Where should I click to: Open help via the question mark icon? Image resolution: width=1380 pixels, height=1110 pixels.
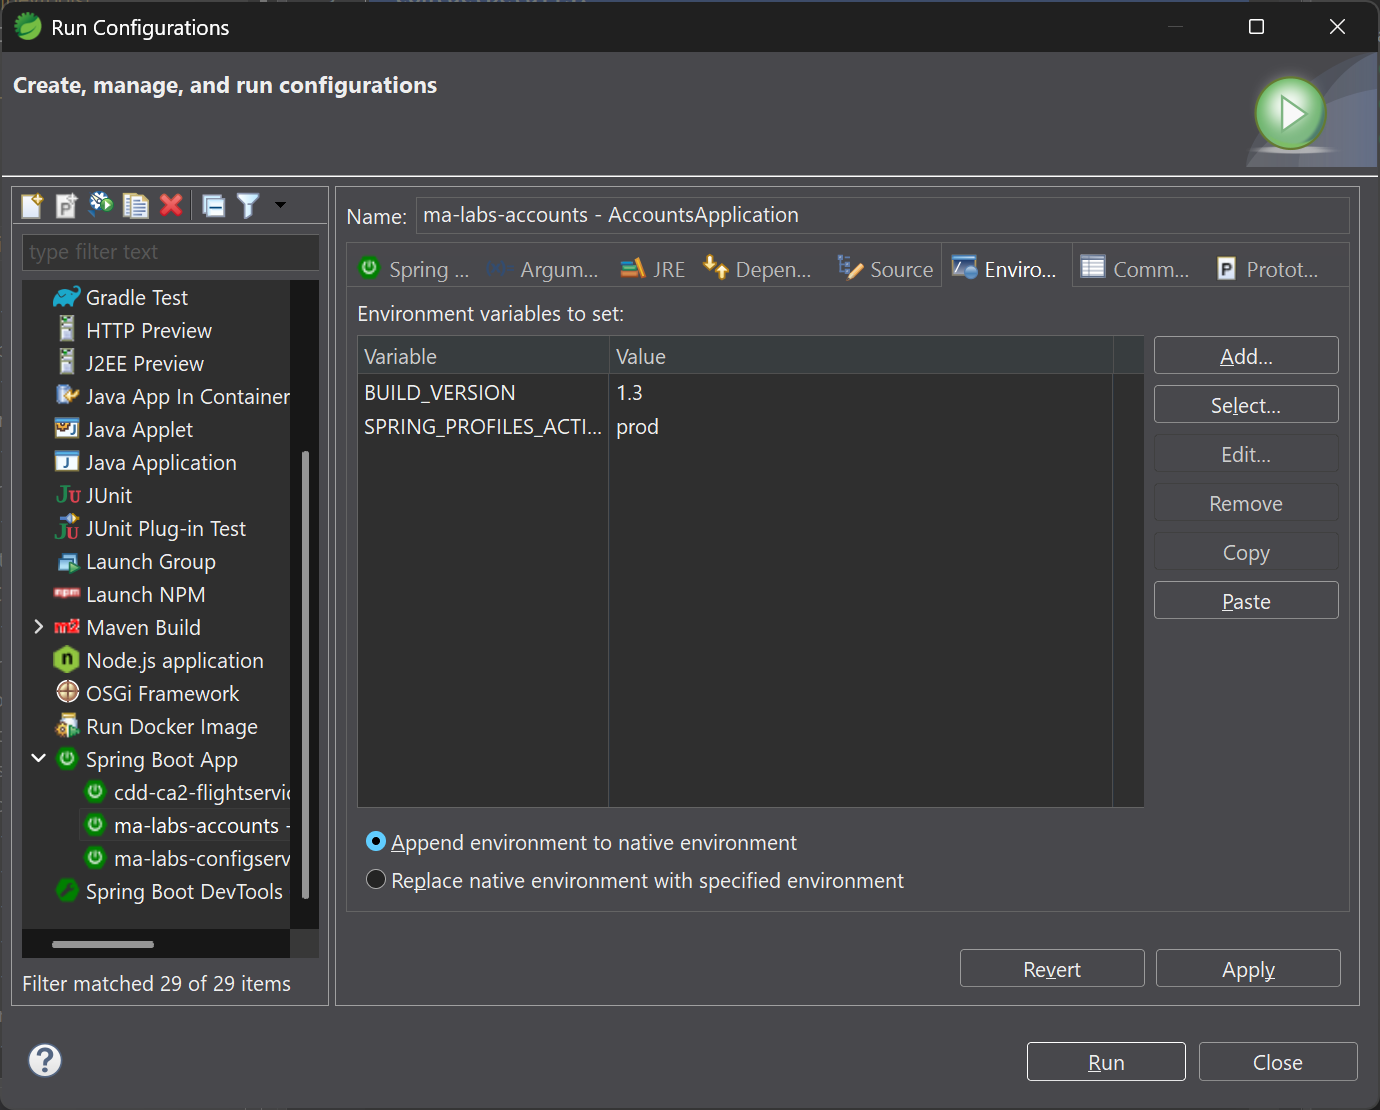pyautogui.click(x=45, y=1060)
